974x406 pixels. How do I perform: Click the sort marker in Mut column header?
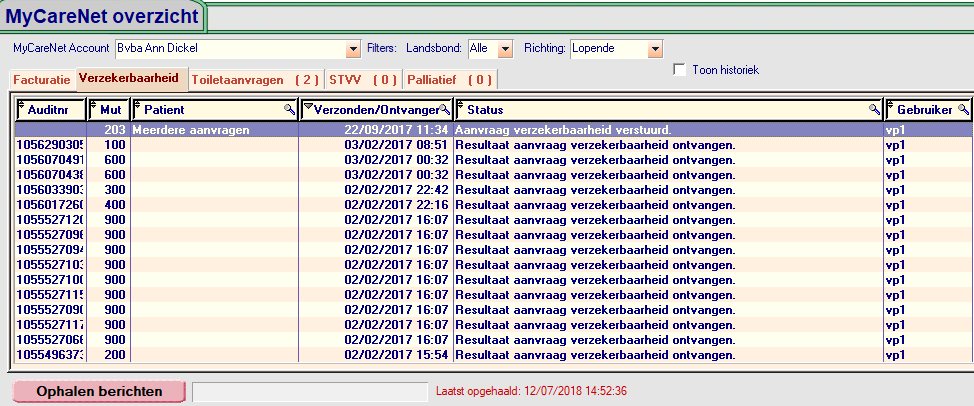click(94, 106)
